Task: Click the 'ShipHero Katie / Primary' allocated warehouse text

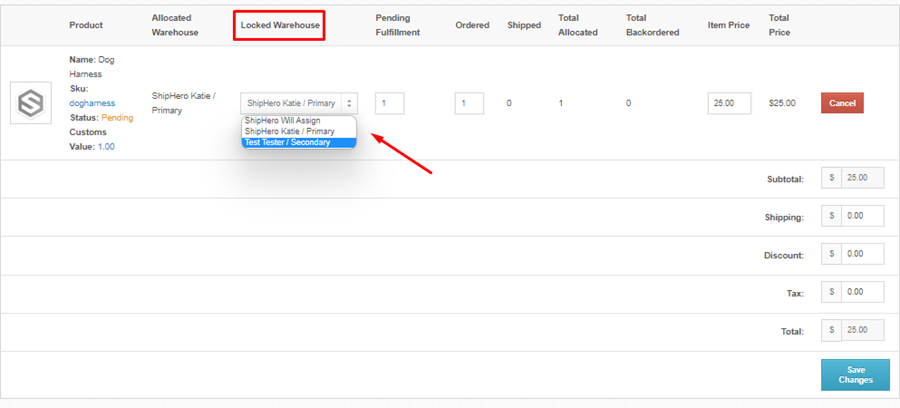Action: tap(184, 103)
